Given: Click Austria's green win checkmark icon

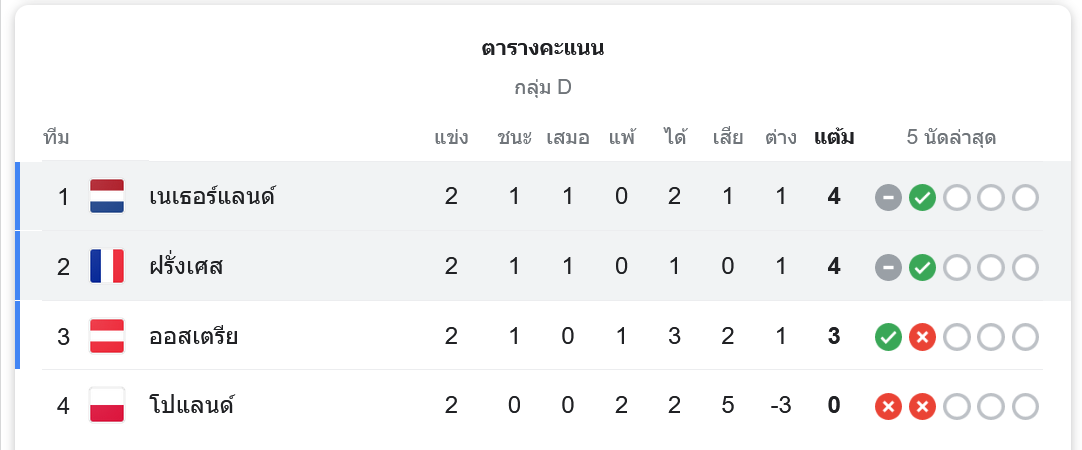Looking at the screenshot, I should [x=888, y=338].
